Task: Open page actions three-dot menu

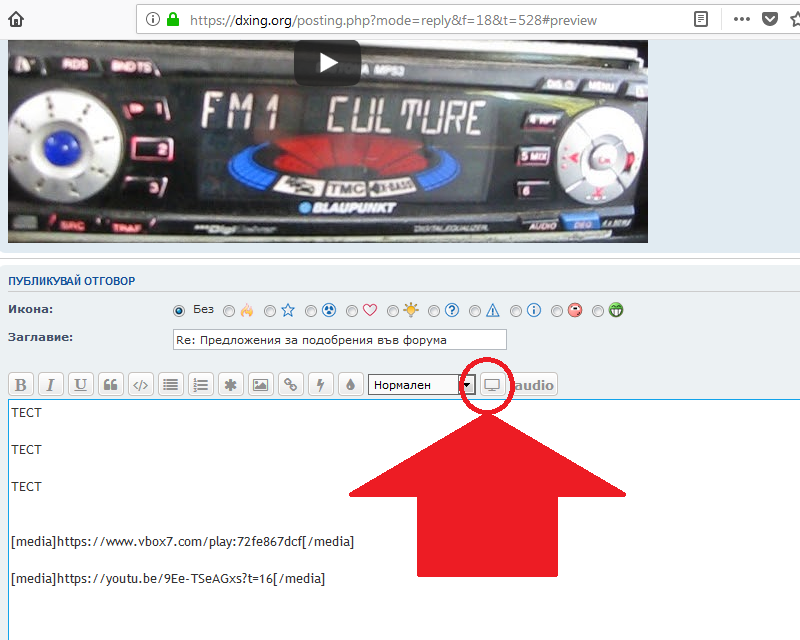Action: click(x=741, y=19)
